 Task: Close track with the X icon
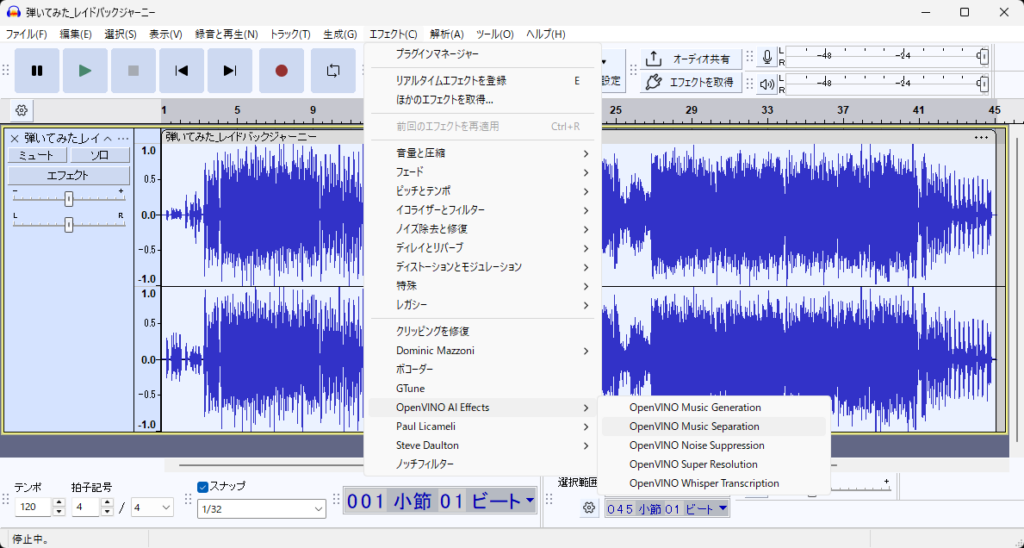click(x=14, y=138)
